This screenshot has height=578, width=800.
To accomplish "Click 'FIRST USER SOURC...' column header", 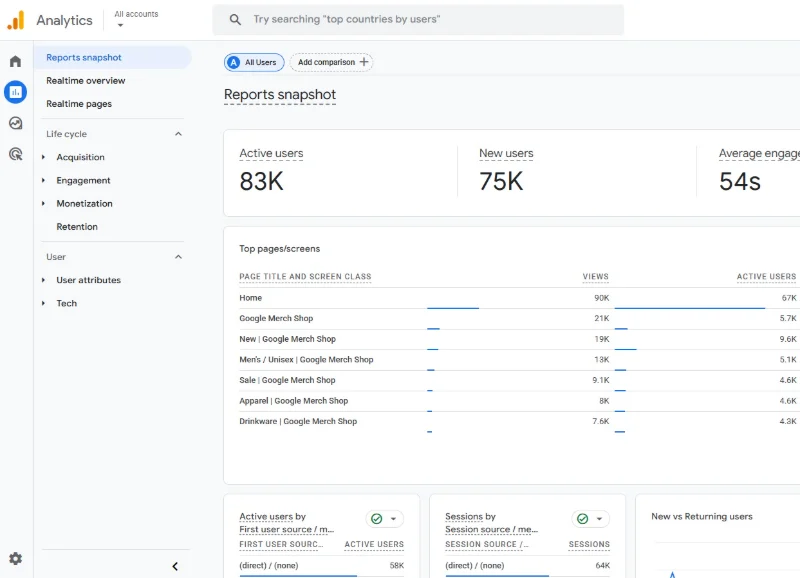I will coord(281,544).
